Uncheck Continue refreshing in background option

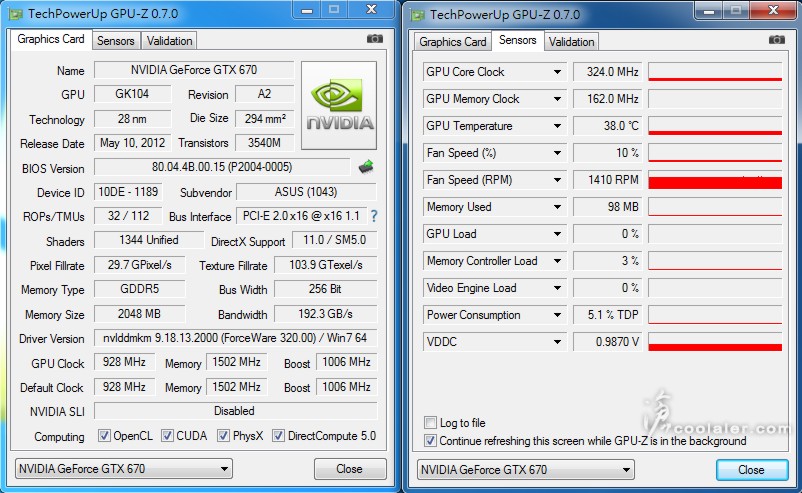click(x=430, y=440)
